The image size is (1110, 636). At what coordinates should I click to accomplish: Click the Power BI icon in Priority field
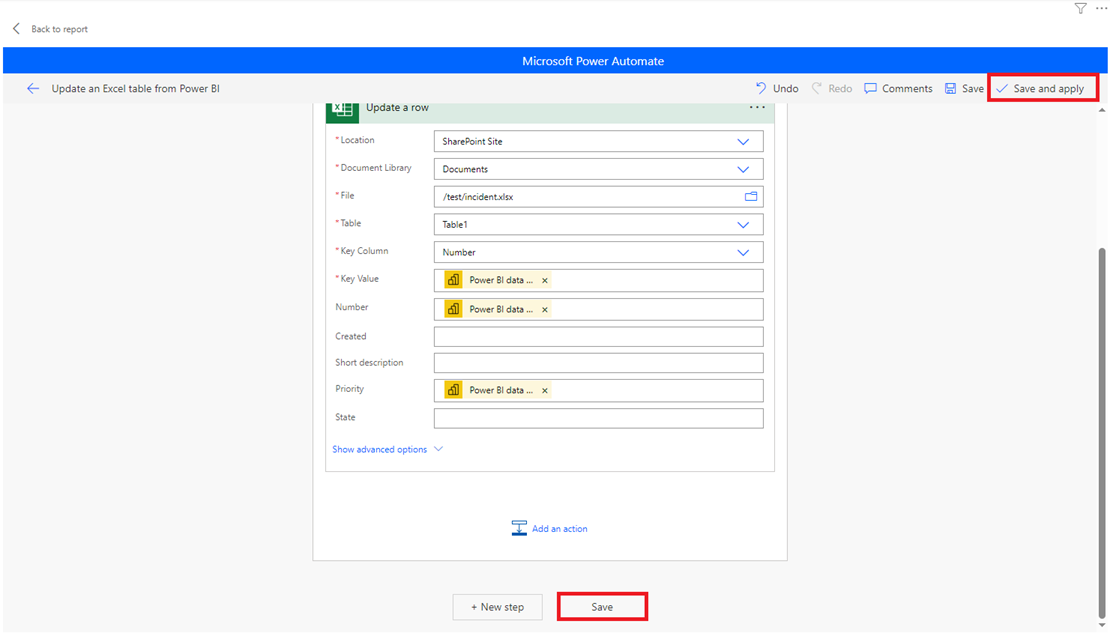pyautogui.click(x=453, y=390)
